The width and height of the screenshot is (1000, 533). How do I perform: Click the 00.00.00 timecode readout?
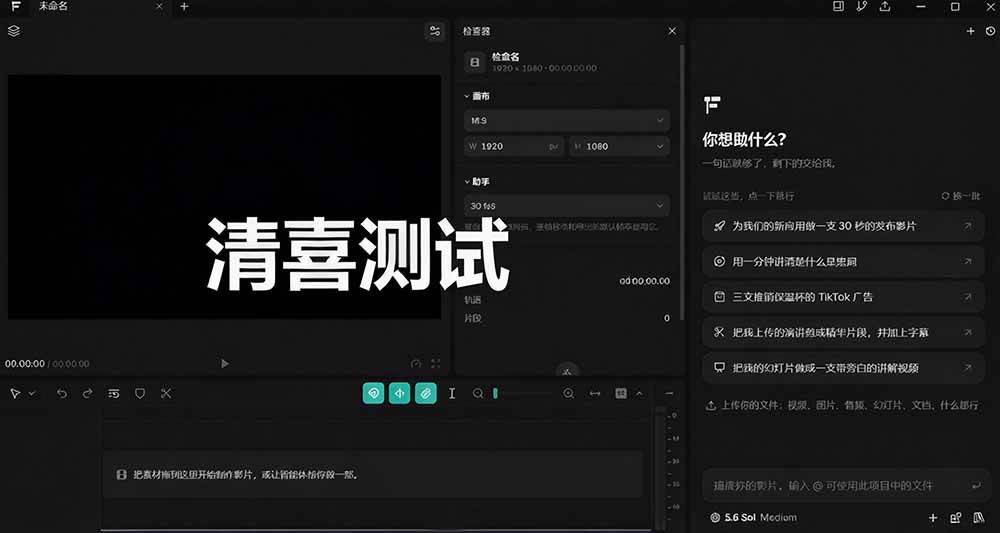(x=25, y=364)
